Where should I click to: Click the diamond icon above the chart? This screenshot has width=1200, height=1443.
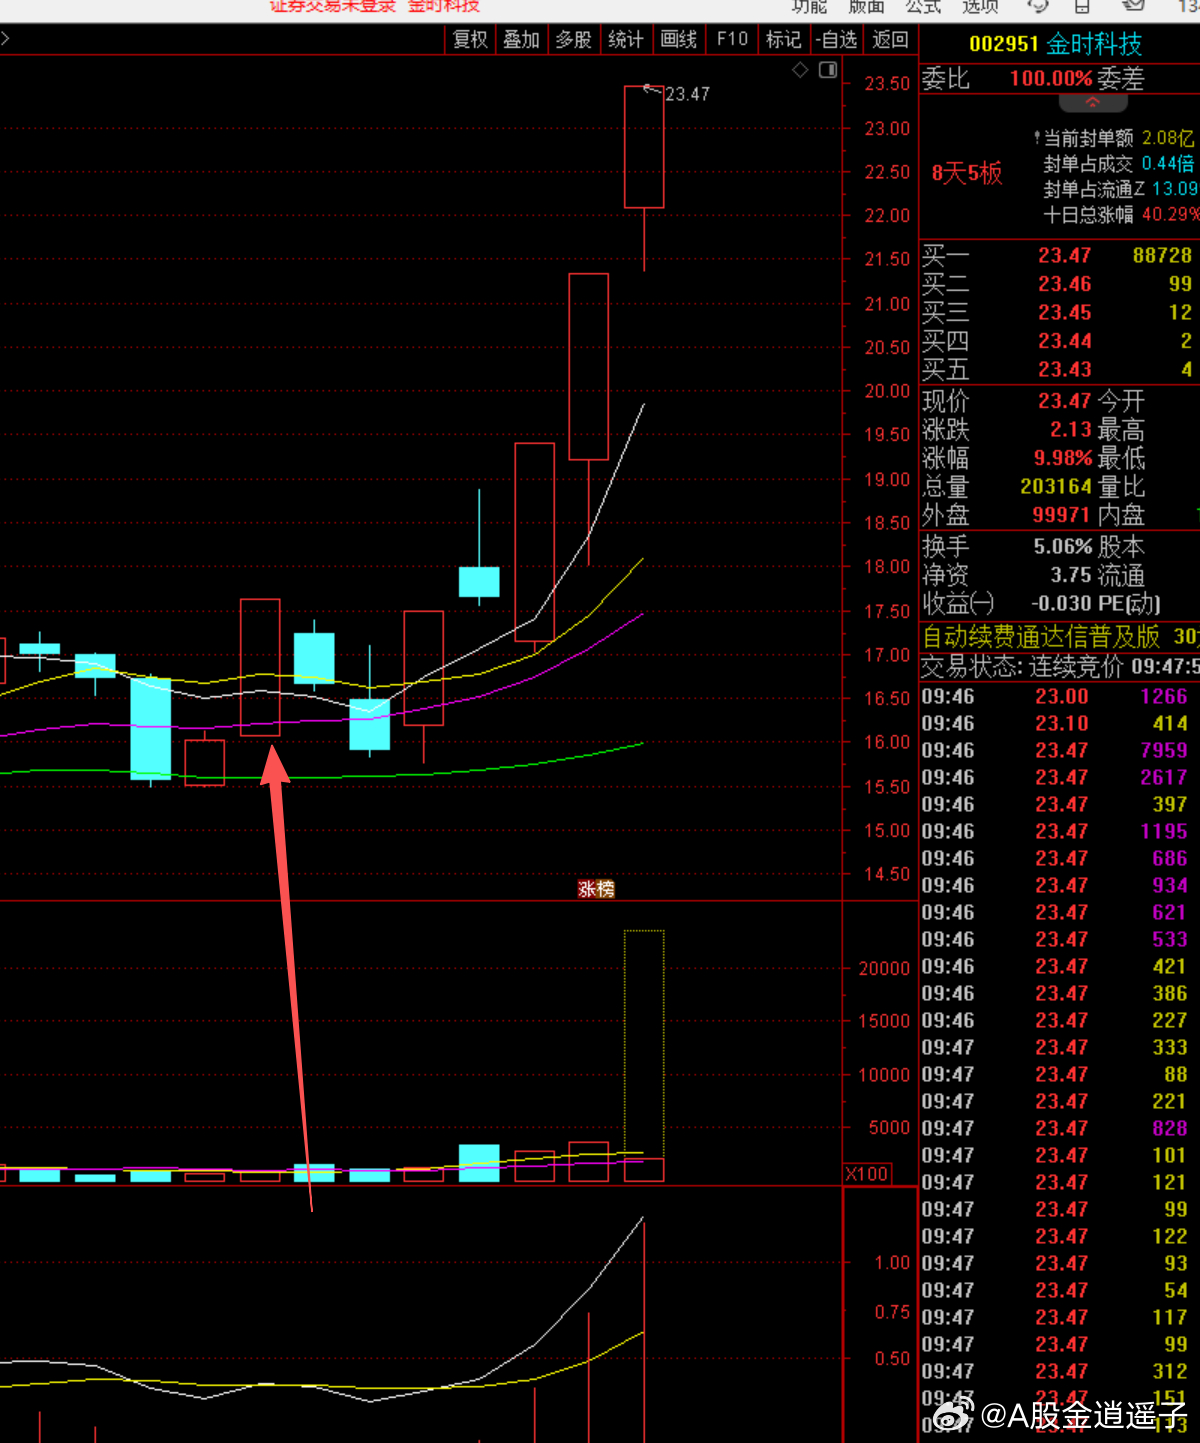(800, 70)
